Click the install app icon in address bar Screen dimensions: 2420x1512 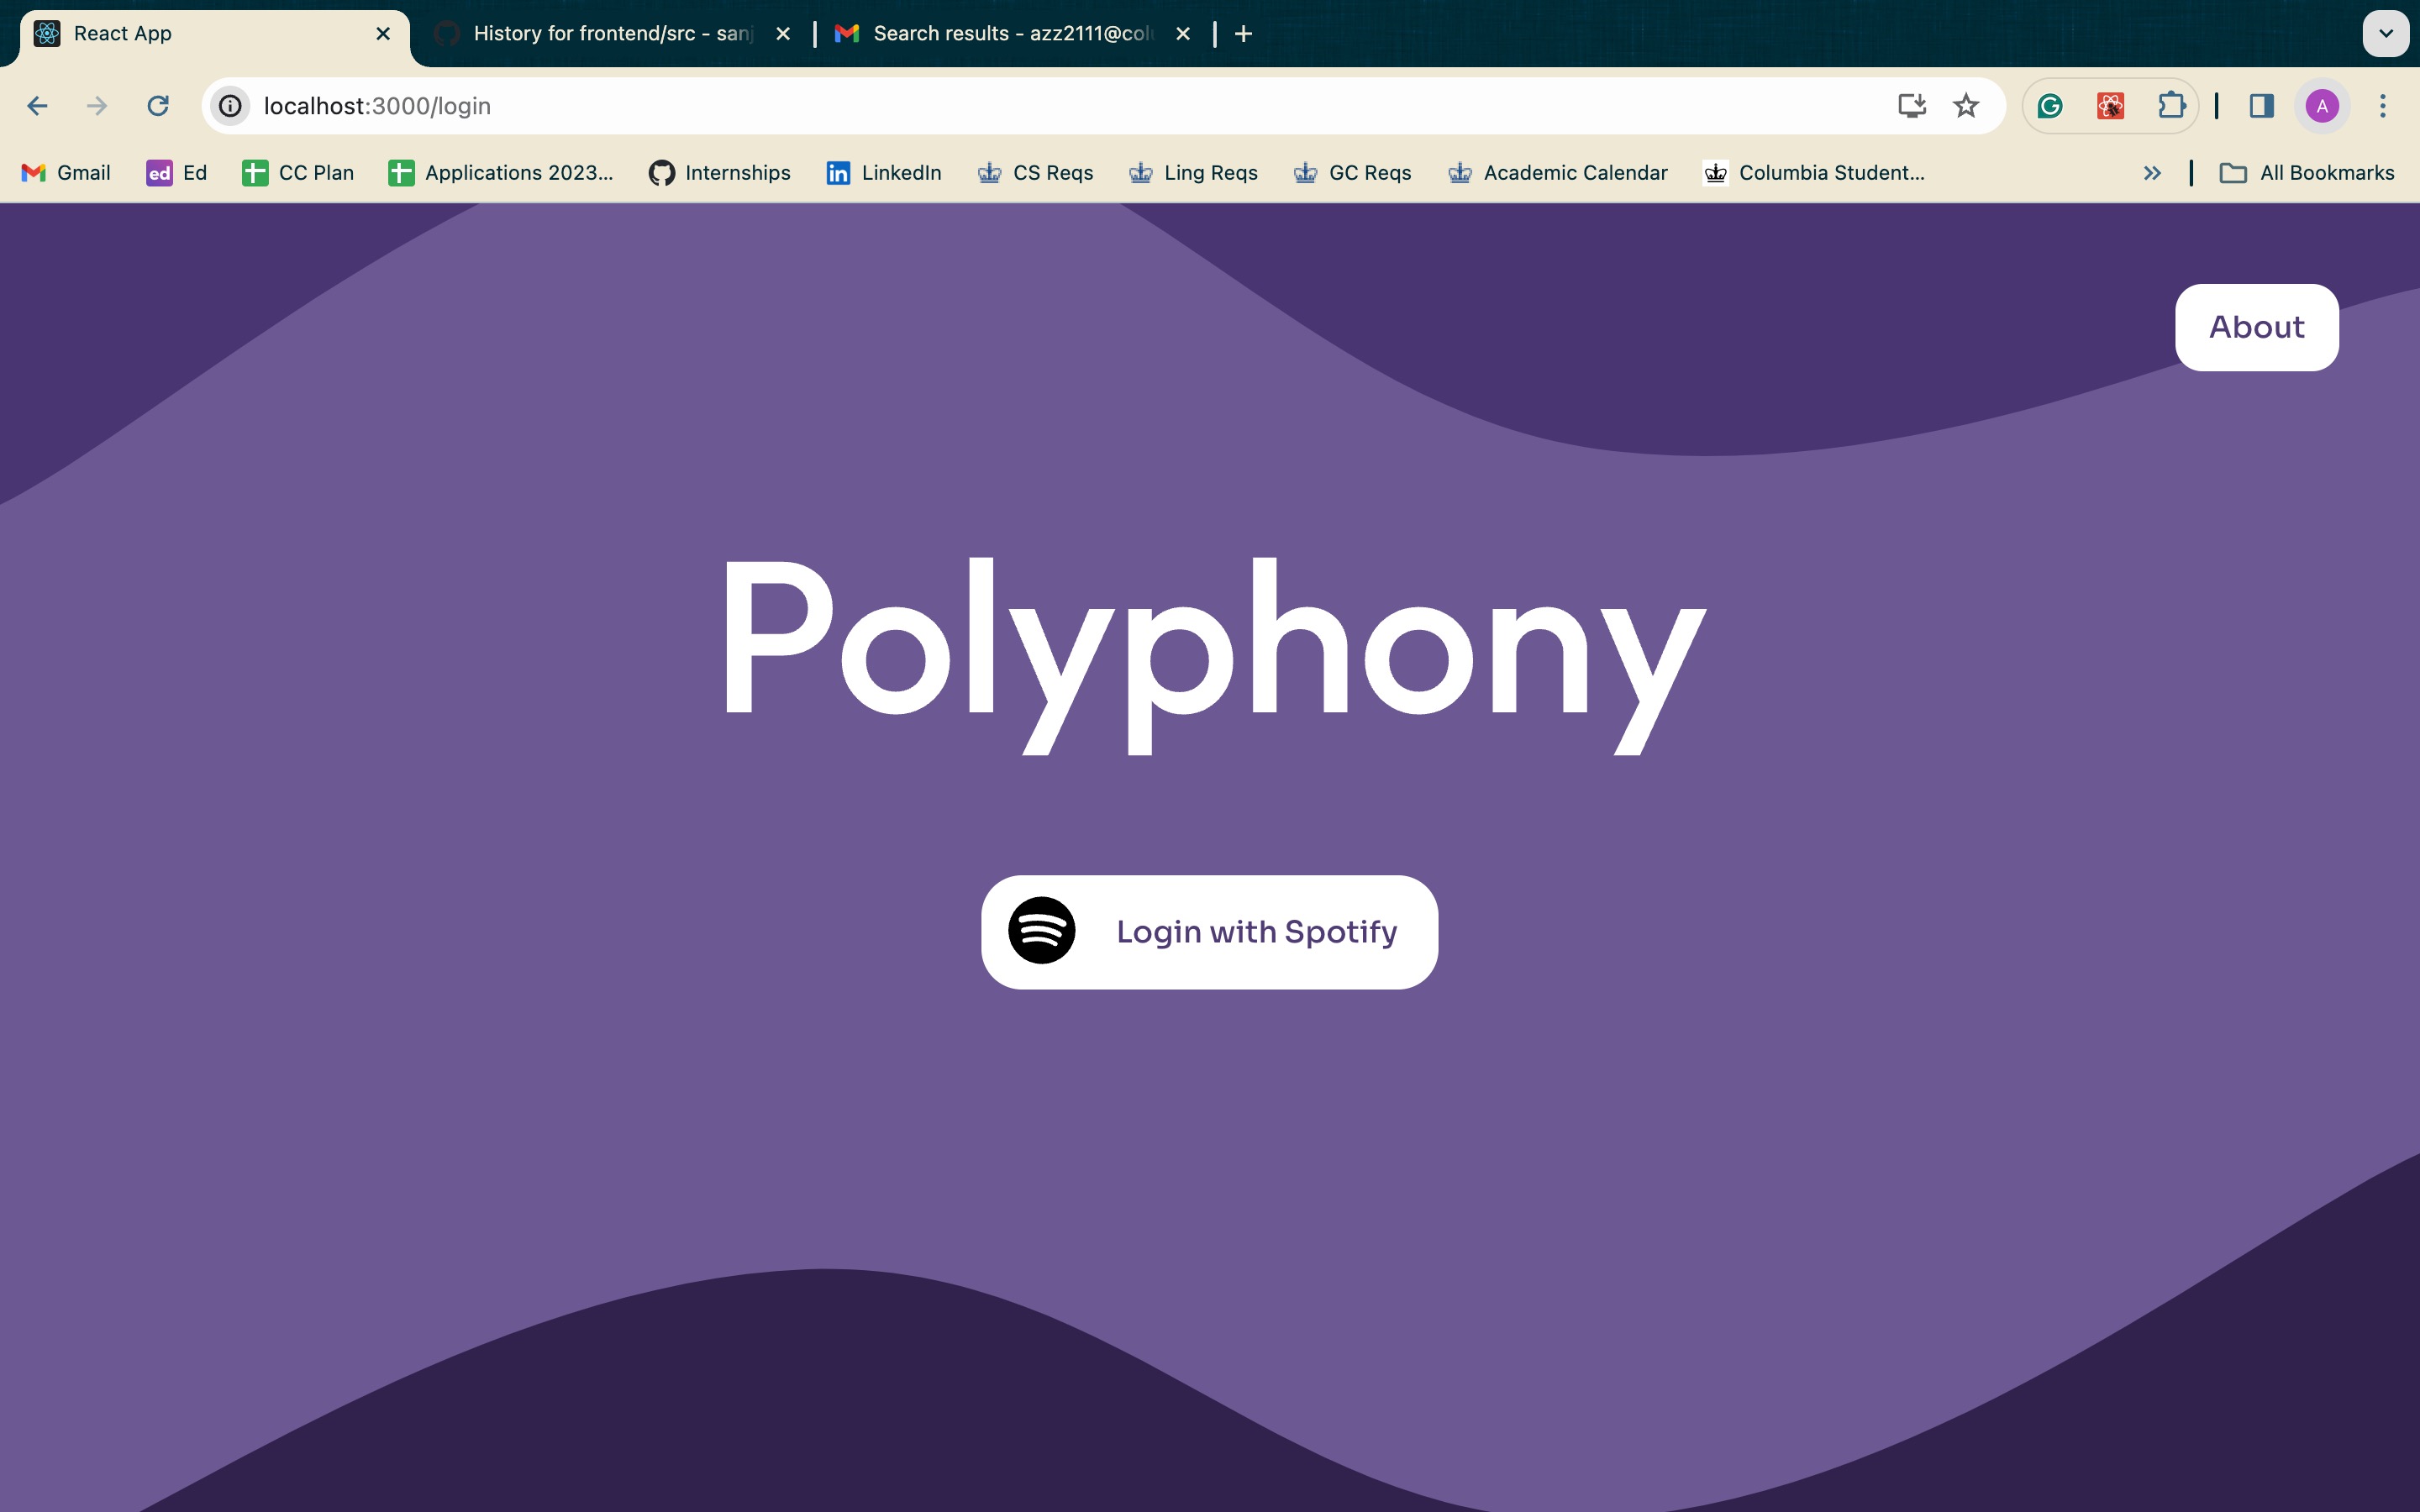1911,106
